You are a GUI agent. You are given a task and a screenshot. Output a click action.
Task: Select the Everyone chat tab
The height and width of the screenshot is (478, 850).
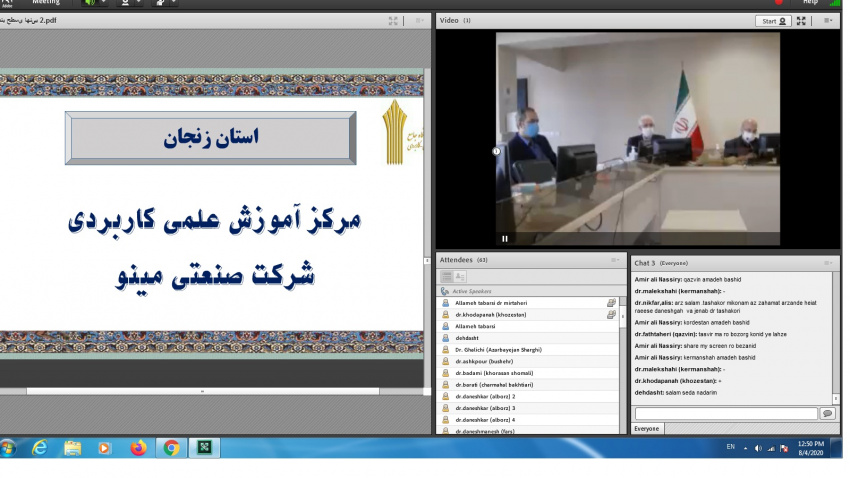[x=646, y=428]
